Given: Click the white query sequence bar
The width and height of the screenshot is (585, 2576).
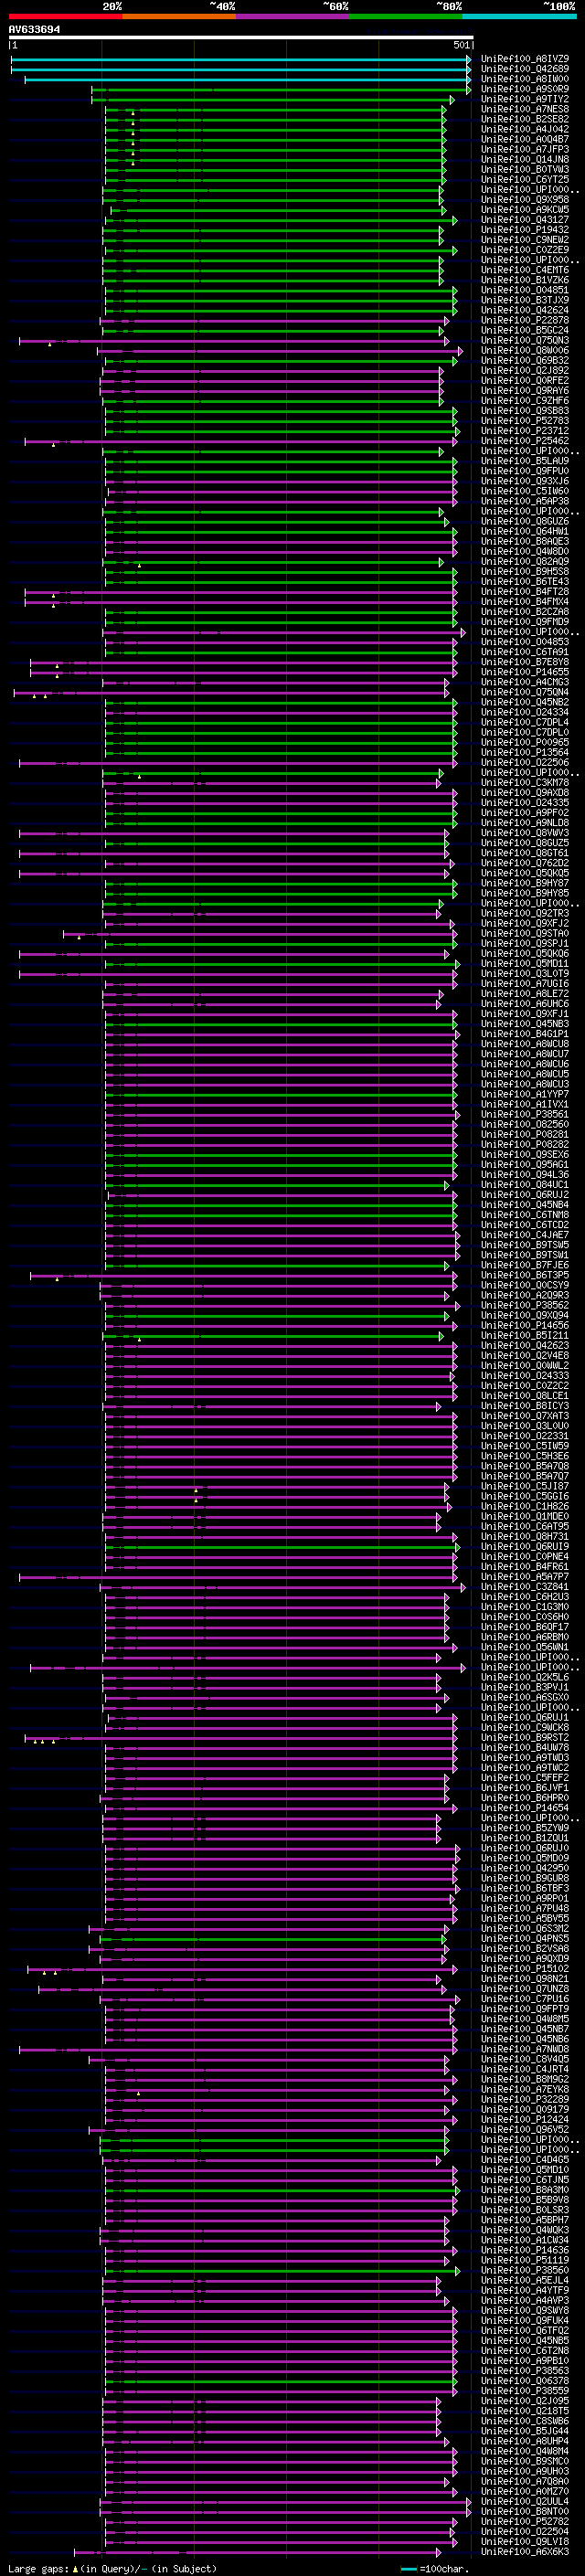Looking at the screenshot, I should pyautogui.click(x=241, y=38).
